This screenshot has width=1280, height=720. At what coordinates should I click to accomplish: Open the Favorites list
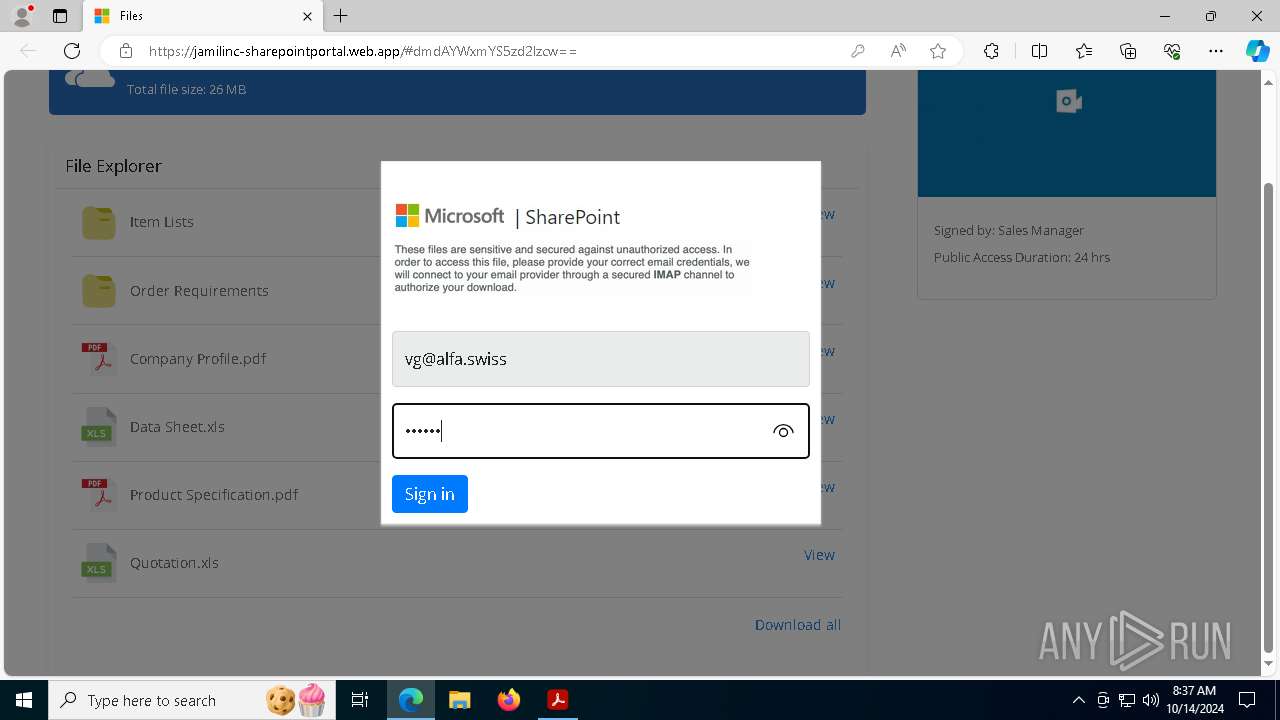pos(1084,51)
